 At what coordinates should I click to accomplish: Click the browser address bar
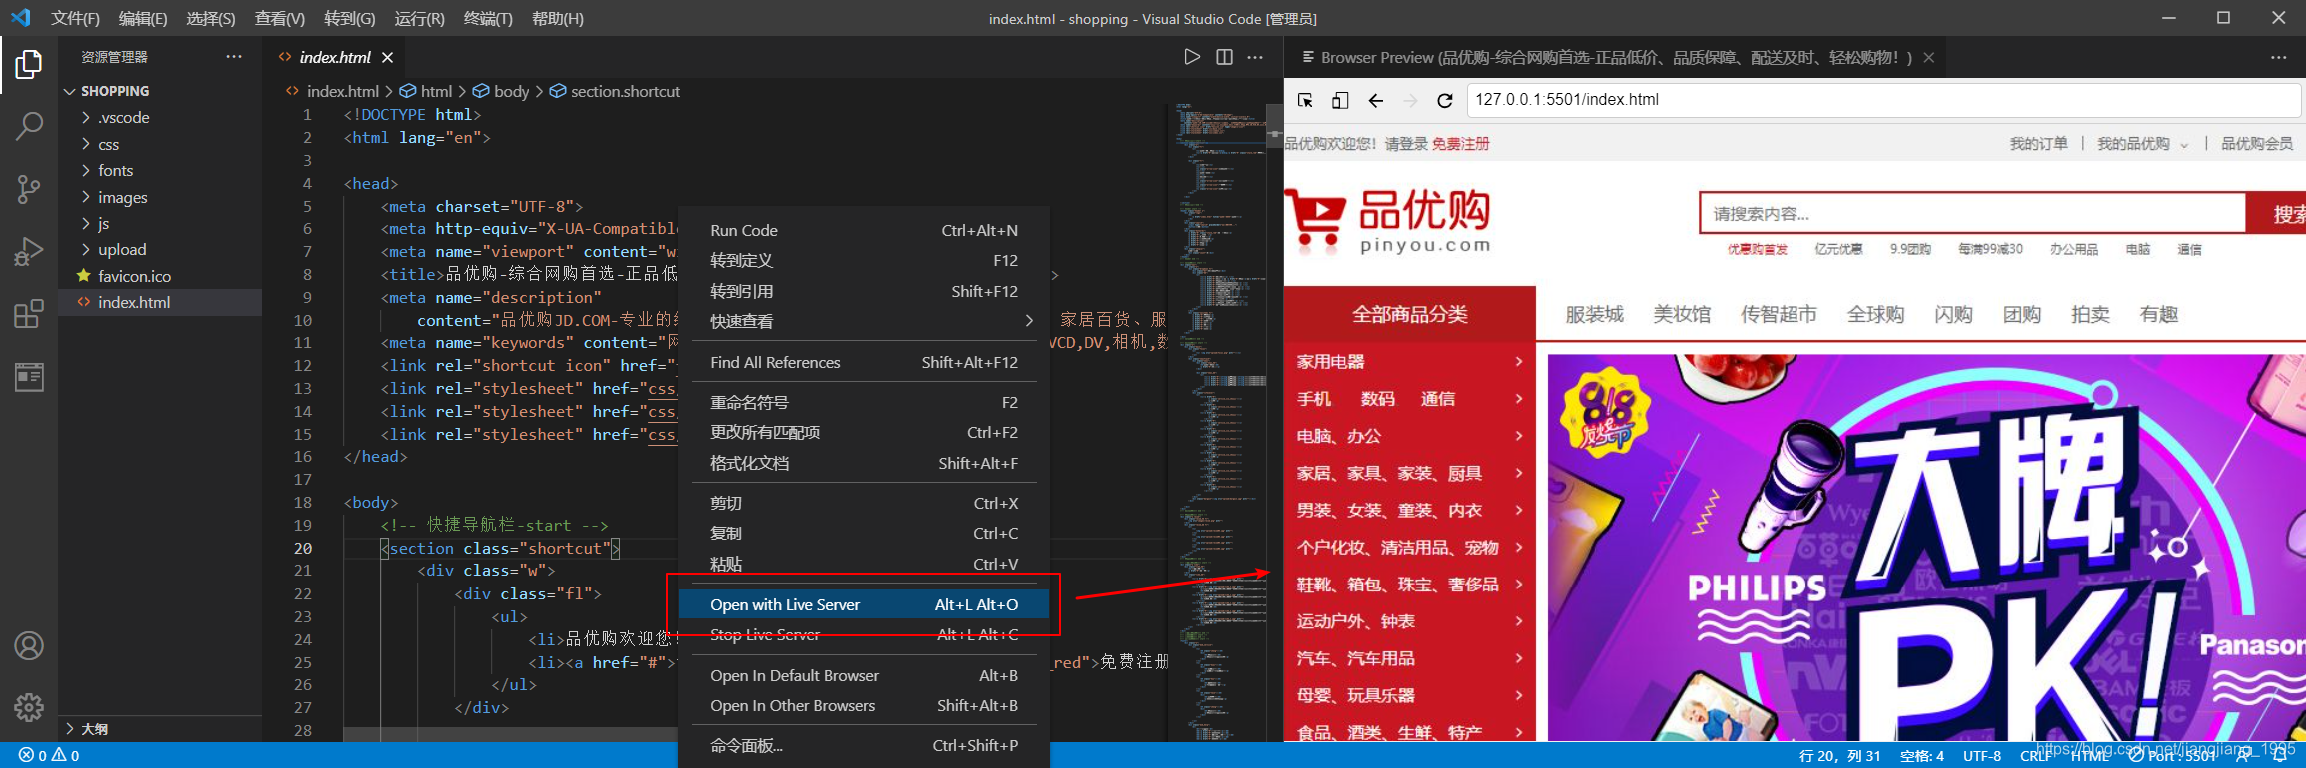tap(1883, 100)
